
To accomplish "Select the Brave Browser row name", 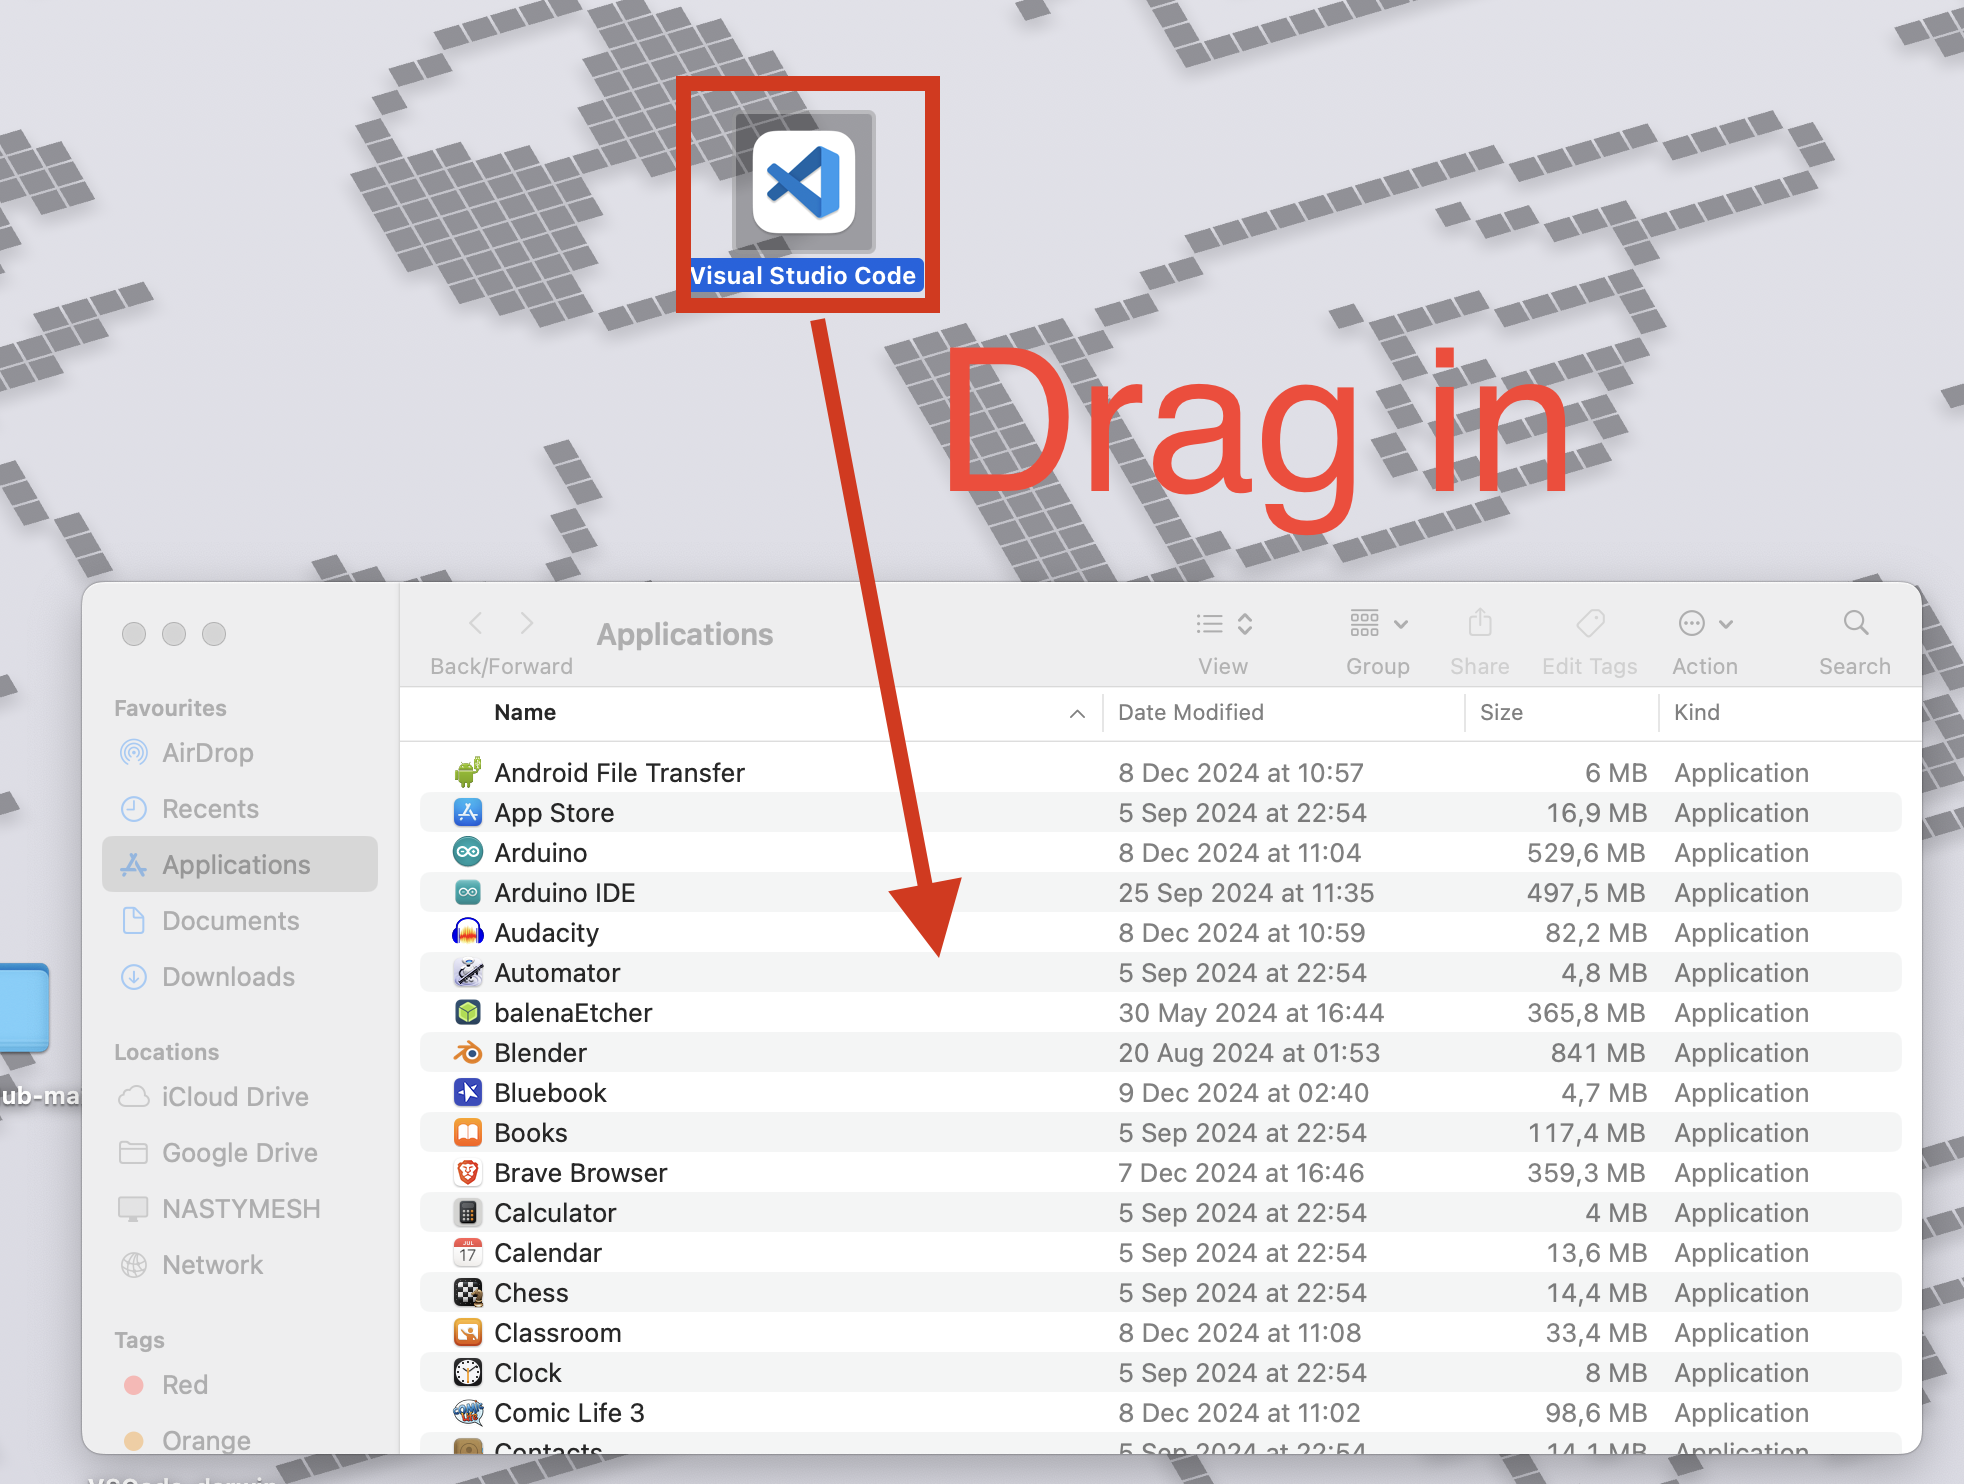I will click(x=580, y=1172).
